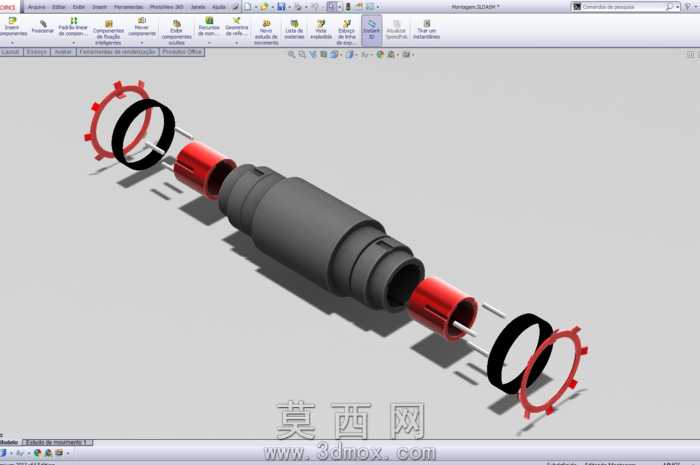Select the Mover componente tool
700x465 pixels.
[142, 21]
